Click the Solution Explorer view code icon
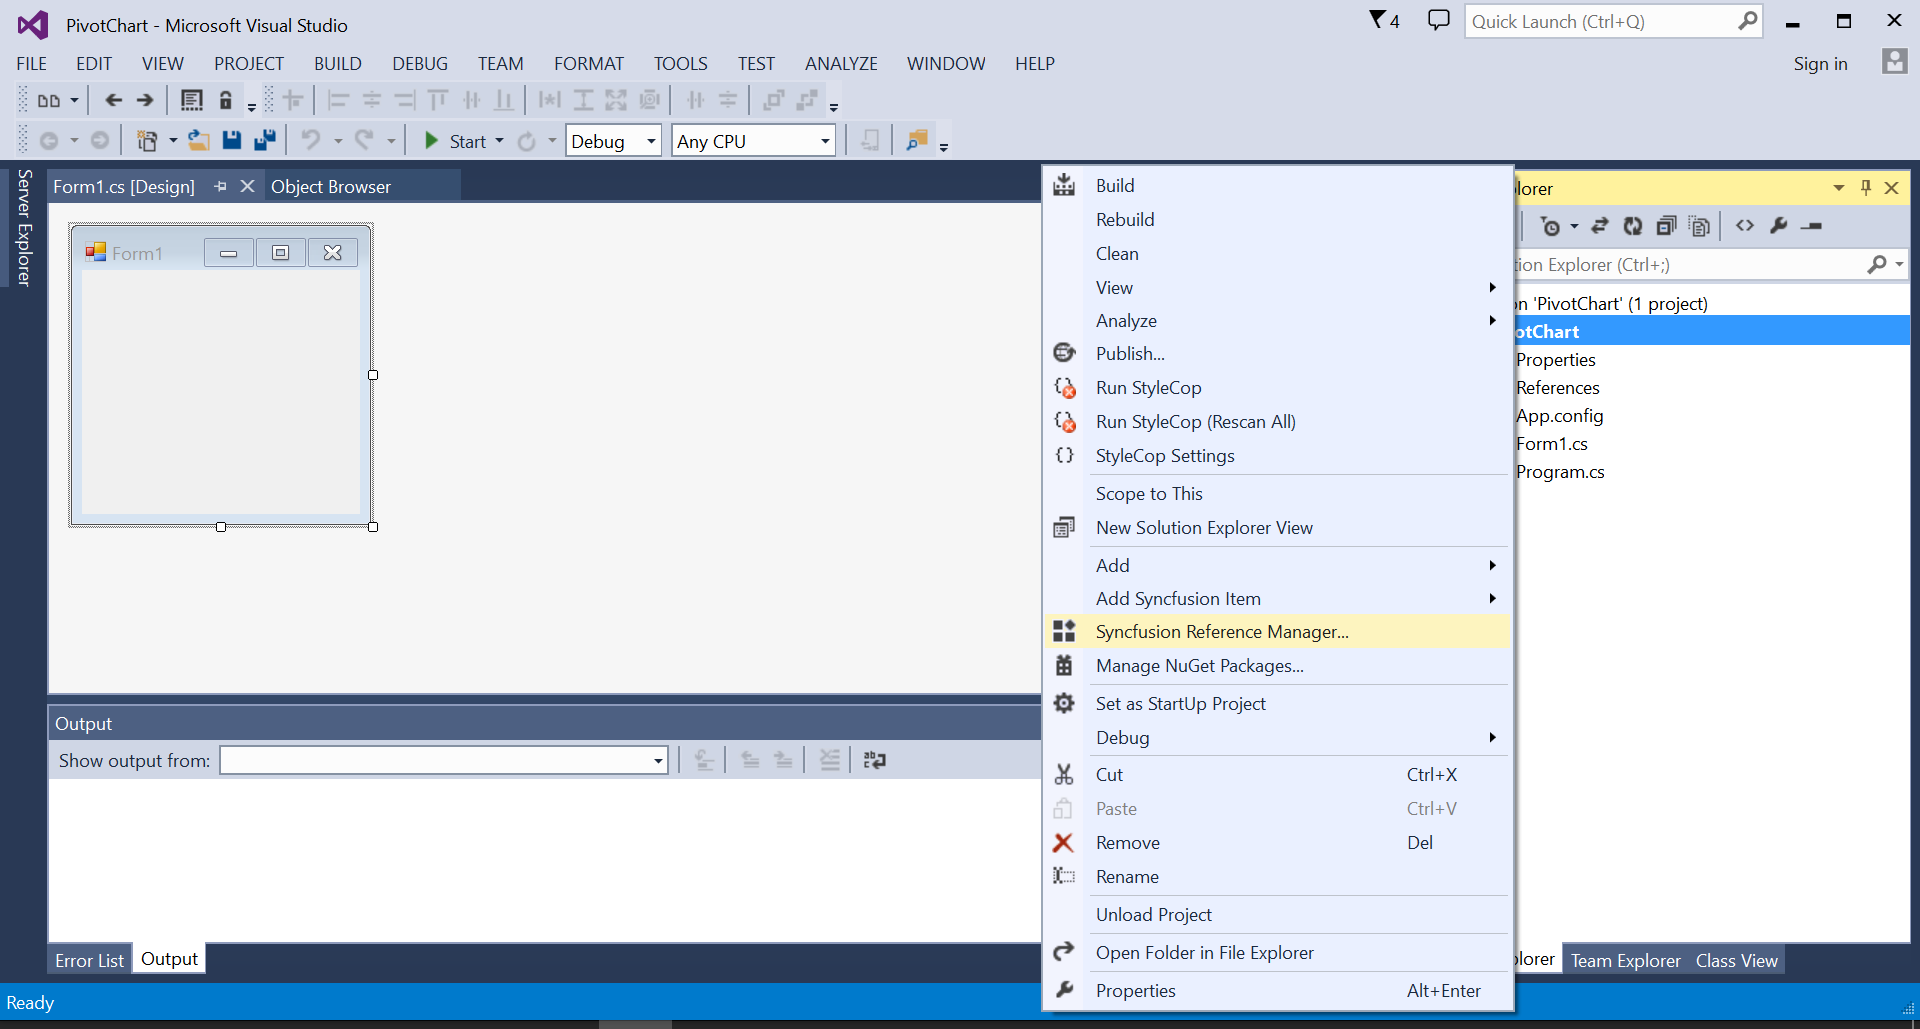1920x1029 pixels. pyautogui.click(x=1745, y=226)
